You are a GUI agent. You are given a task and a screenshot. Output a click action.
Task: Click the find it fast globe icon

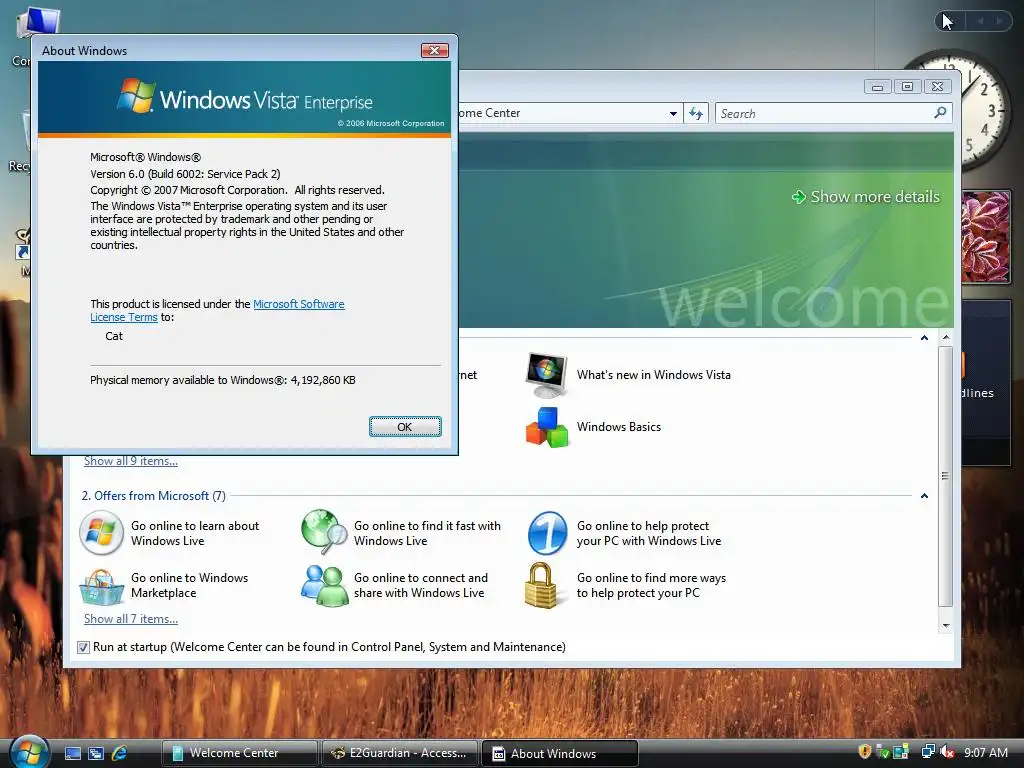click(x=324, y=532)
